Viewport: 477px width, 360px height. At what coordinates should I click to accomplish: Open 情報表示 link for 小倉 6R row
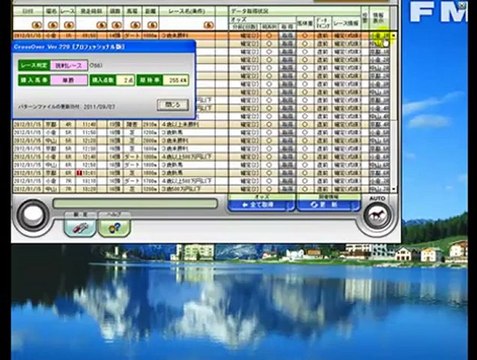[x=379, y=157]
